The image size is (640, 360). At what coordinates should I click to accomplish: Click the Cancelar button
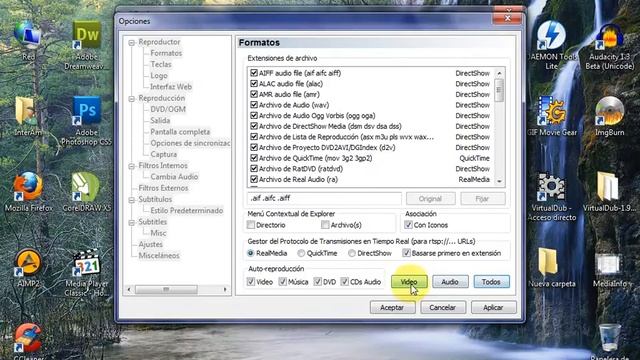(x=442, y=307)
